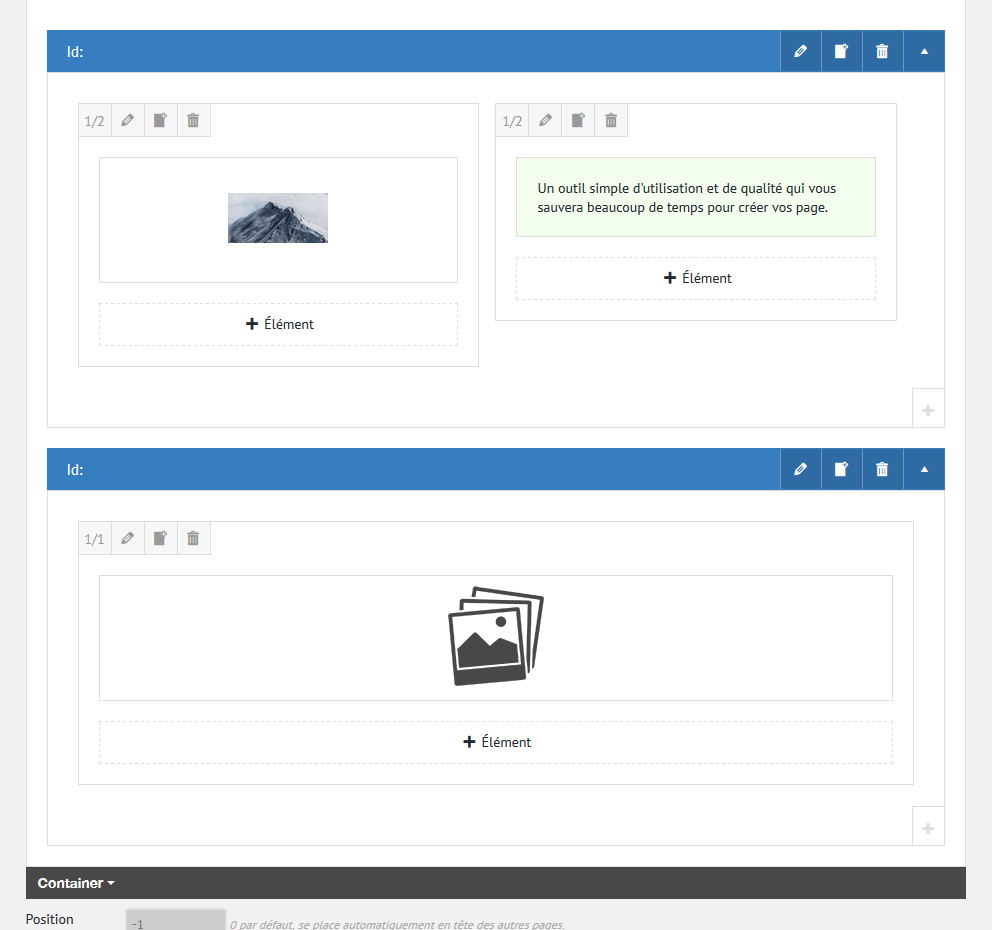Delete the right 1/2 column
Viewport: 992px width, 930px height.
click(x=611, y=121)
